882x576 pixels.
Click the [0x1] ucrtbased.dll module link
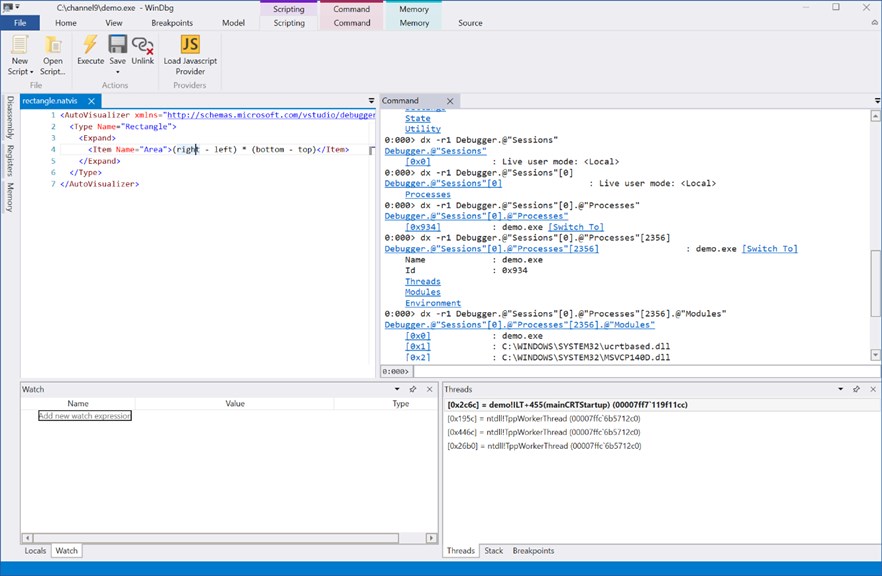(x=418, y=346)
